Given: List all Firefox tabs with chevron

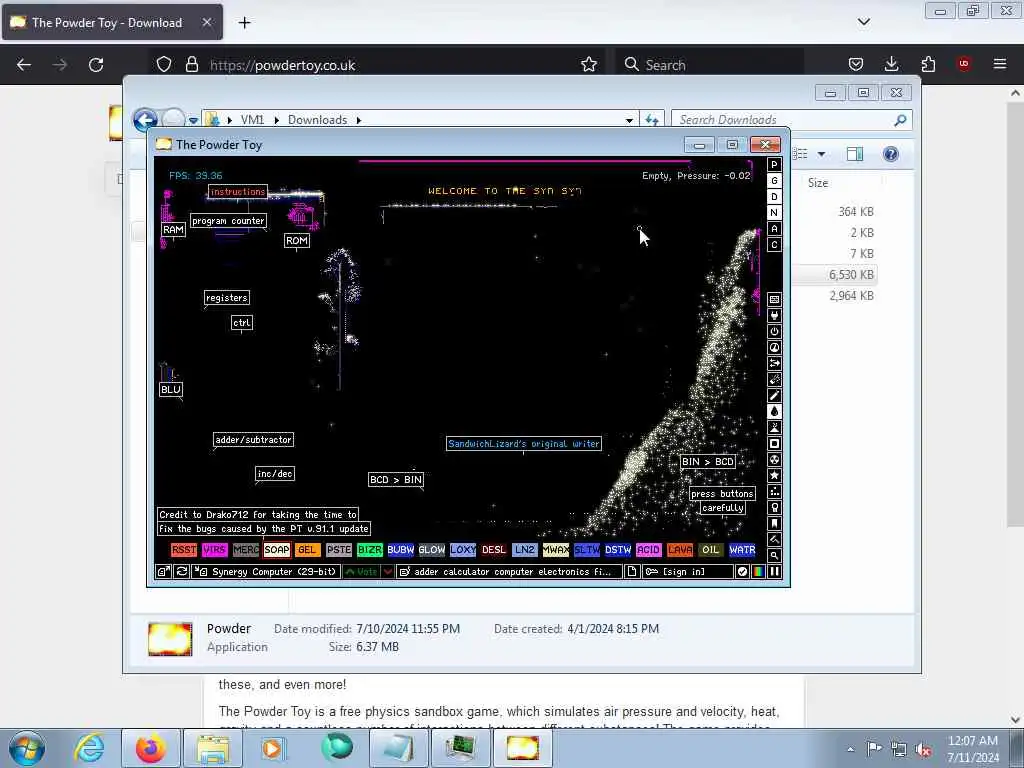Looking at the screenshot, I should click(x=864, y=22).
